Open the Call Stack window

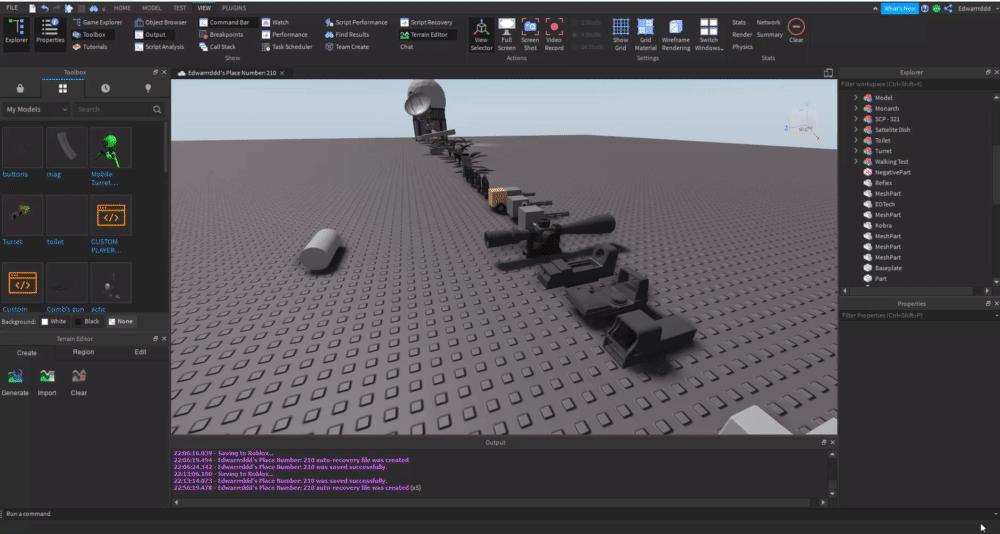click(217, 47)
